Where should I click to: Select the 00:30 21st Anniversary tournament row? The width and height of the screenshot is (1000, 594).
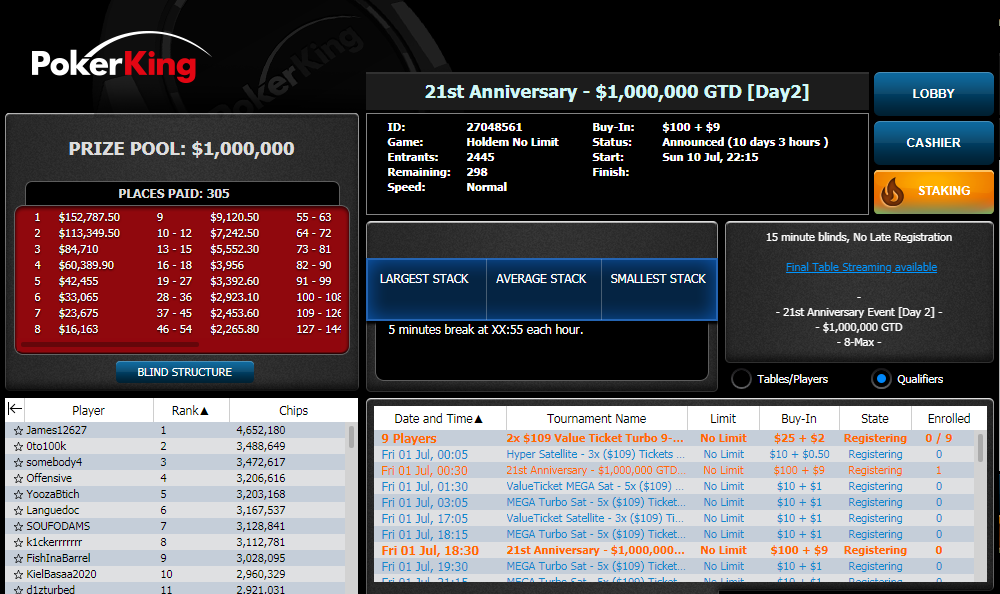(x=676, y=470)
